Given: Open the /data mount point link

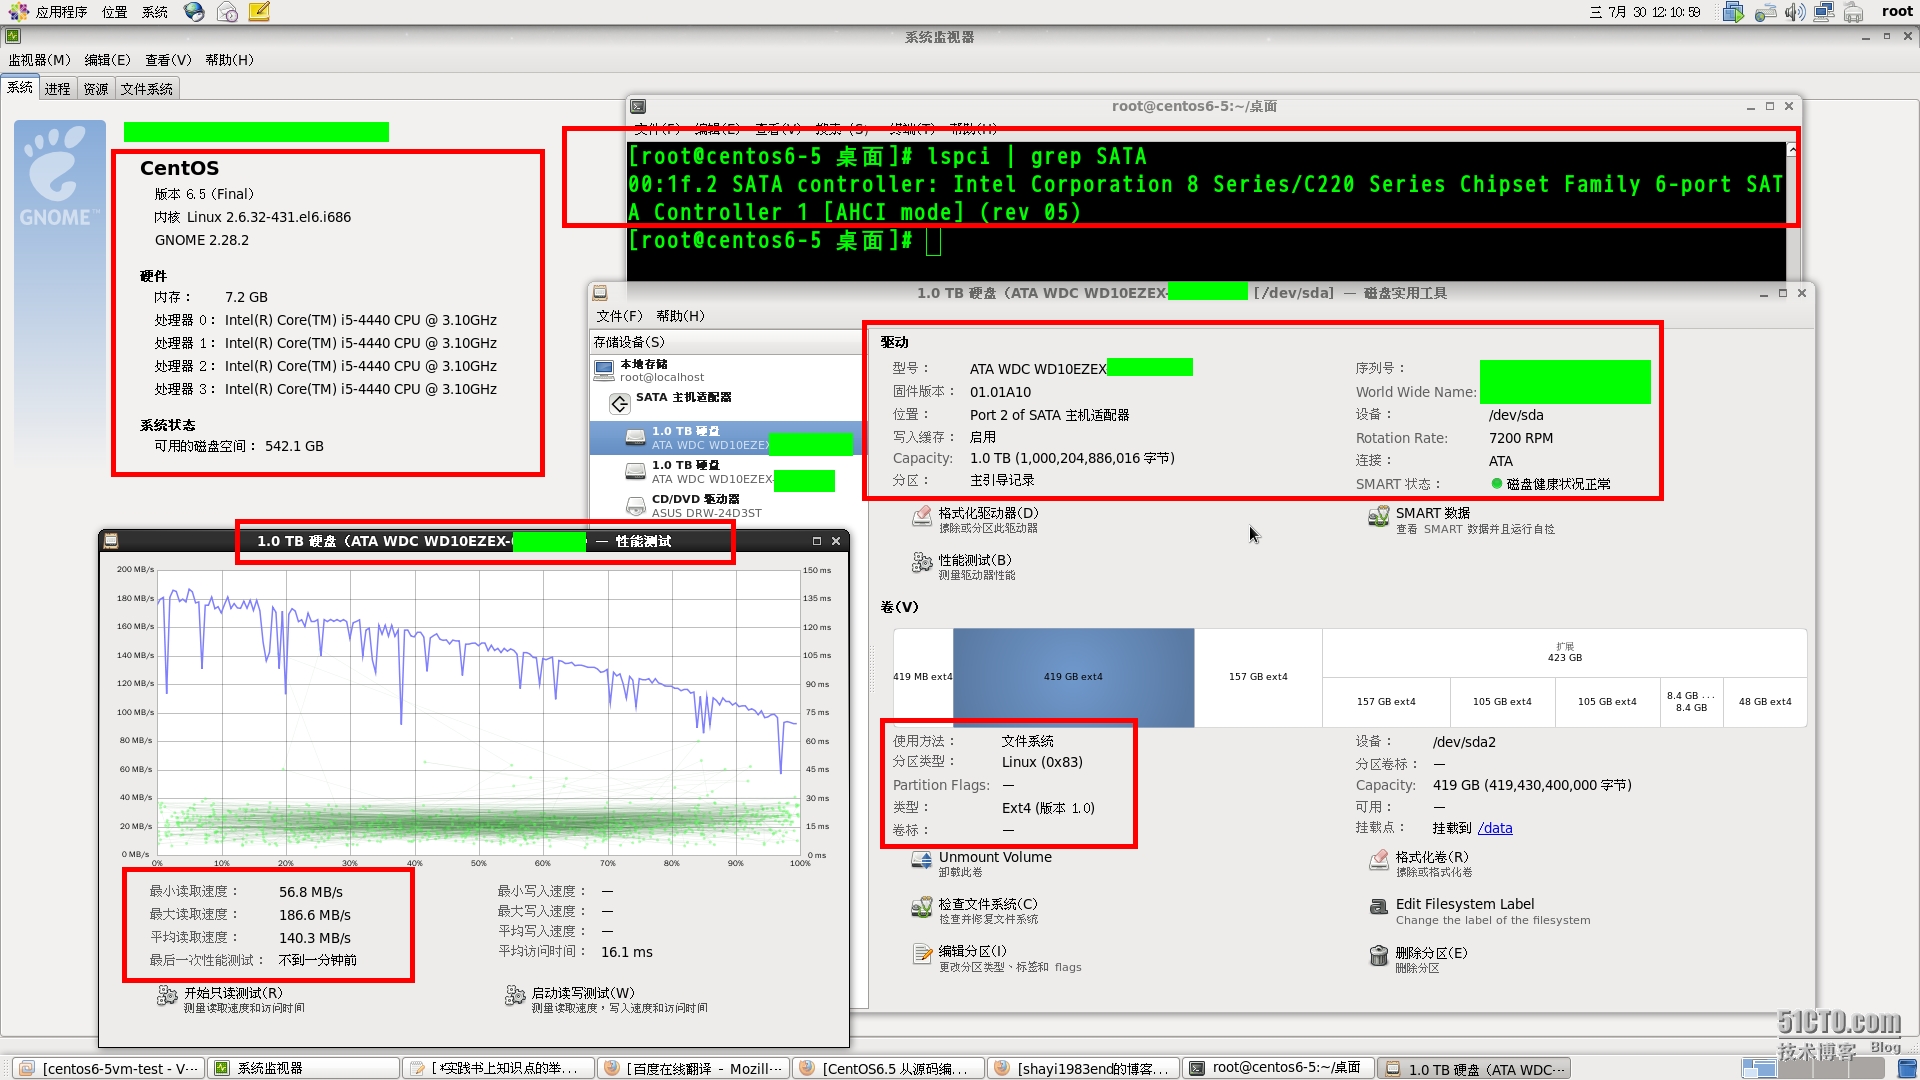Looking at the screenshot, I should pyautogui.click(x=1495, y=828).
